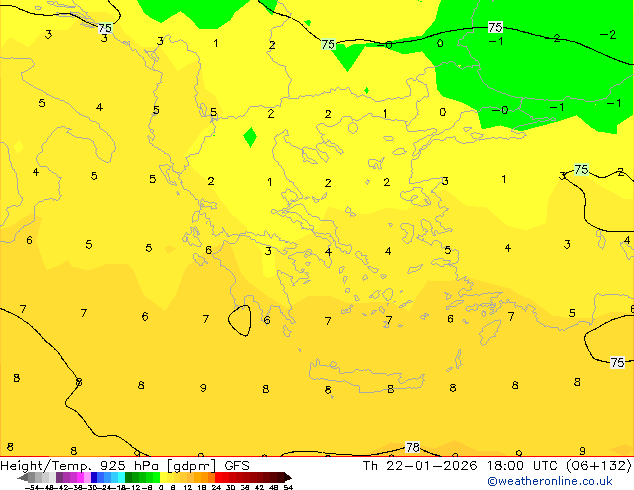
Task: Pick the dark green legend swatch
Action: click(129, 478)
